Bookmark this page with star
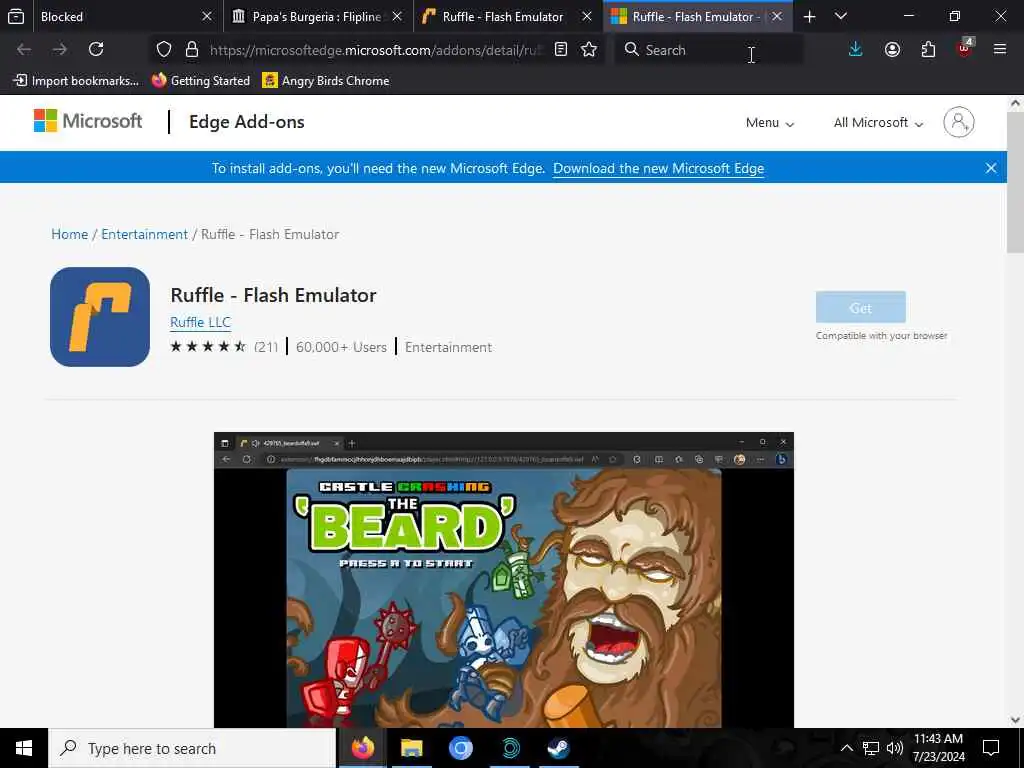Screen dimensions: 1024x768 [589, 50]
